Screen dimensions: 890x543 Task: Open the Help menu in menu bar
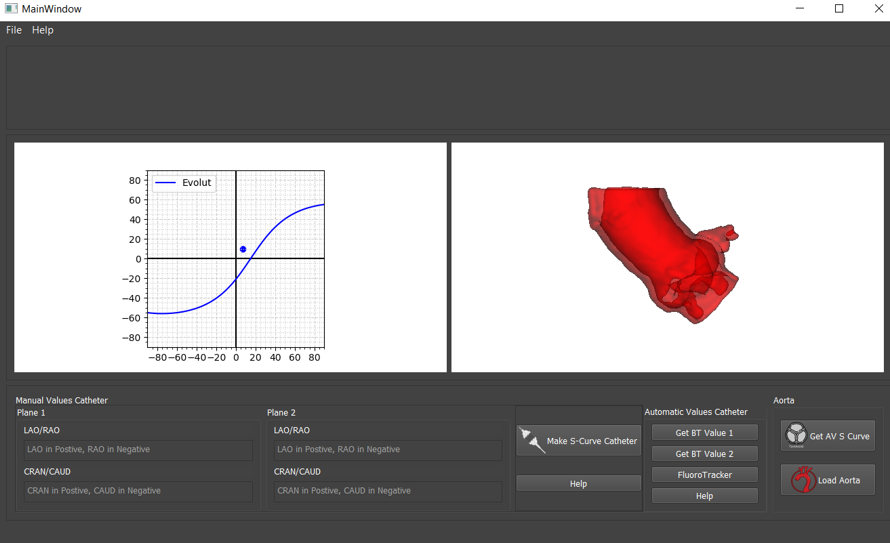point(43,30)
